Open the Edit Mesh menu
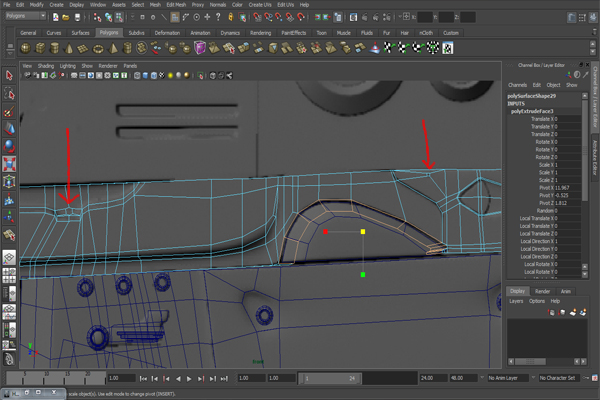Viewport: 600px width, 400px height. (x=176, y=5)
